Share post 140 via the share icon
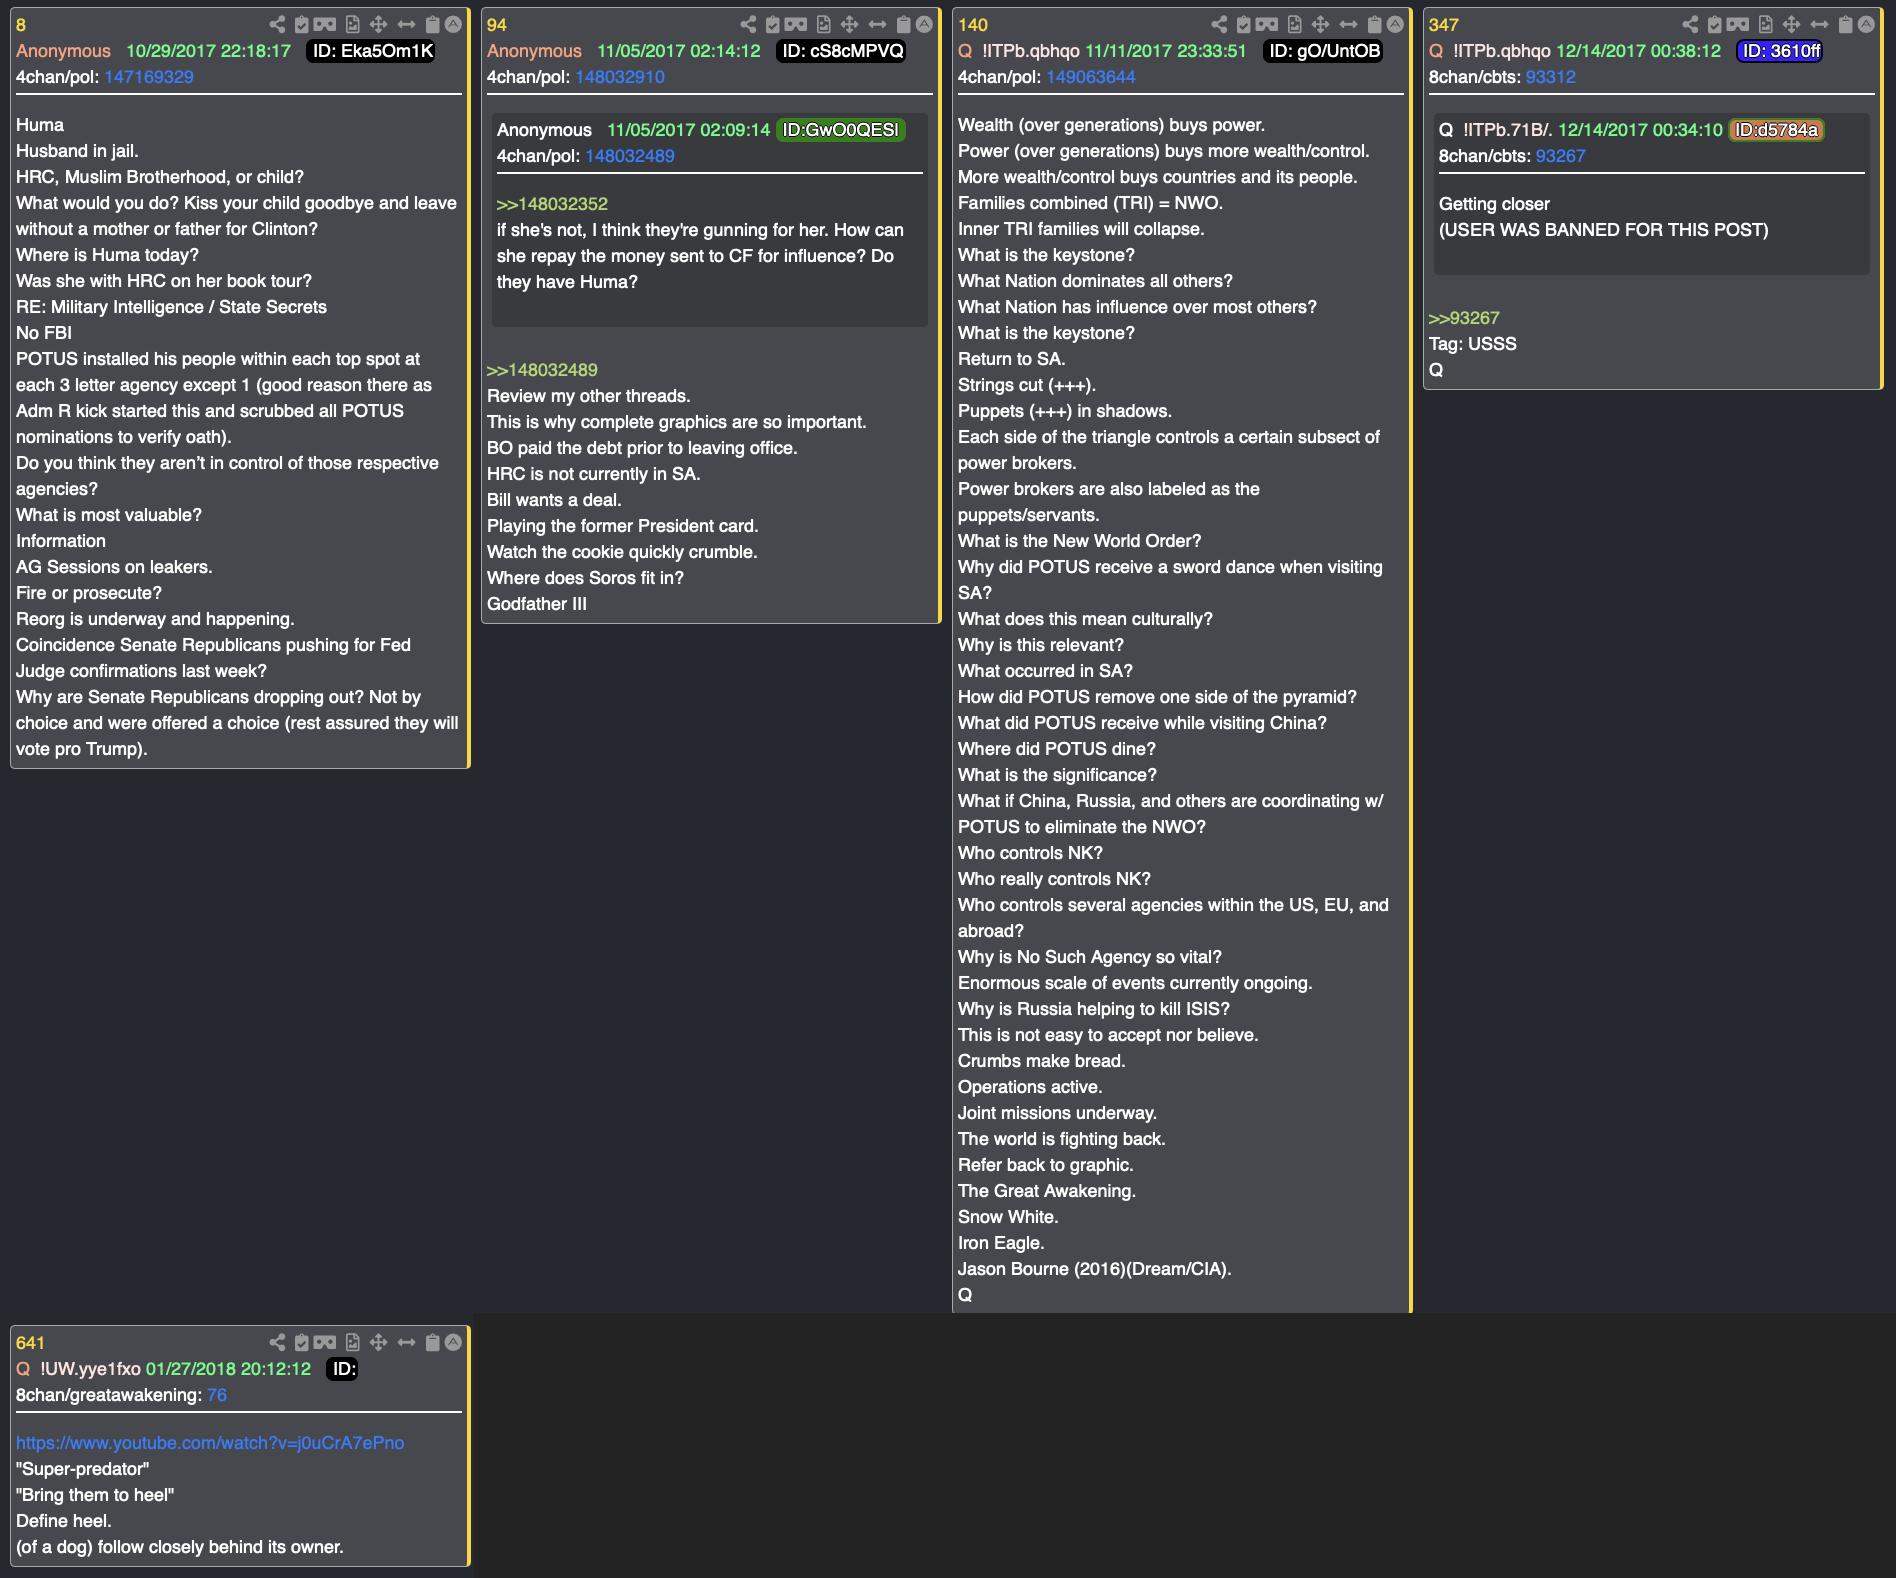1896x1578 pixels. [1219, 24]
